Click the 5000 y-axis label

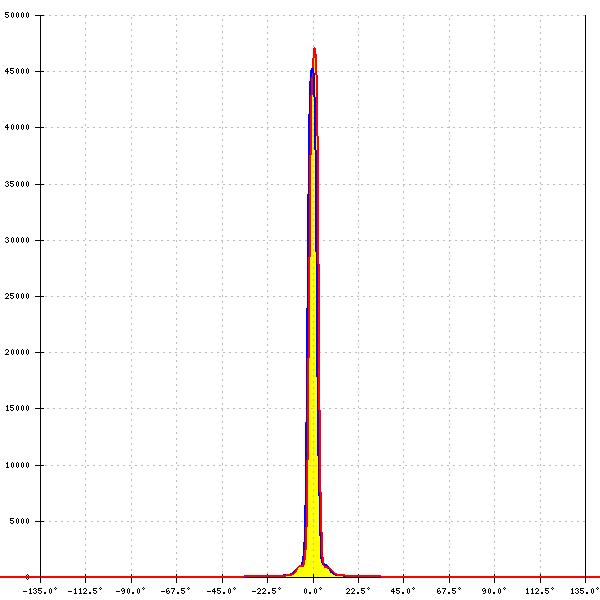[20, 521]
